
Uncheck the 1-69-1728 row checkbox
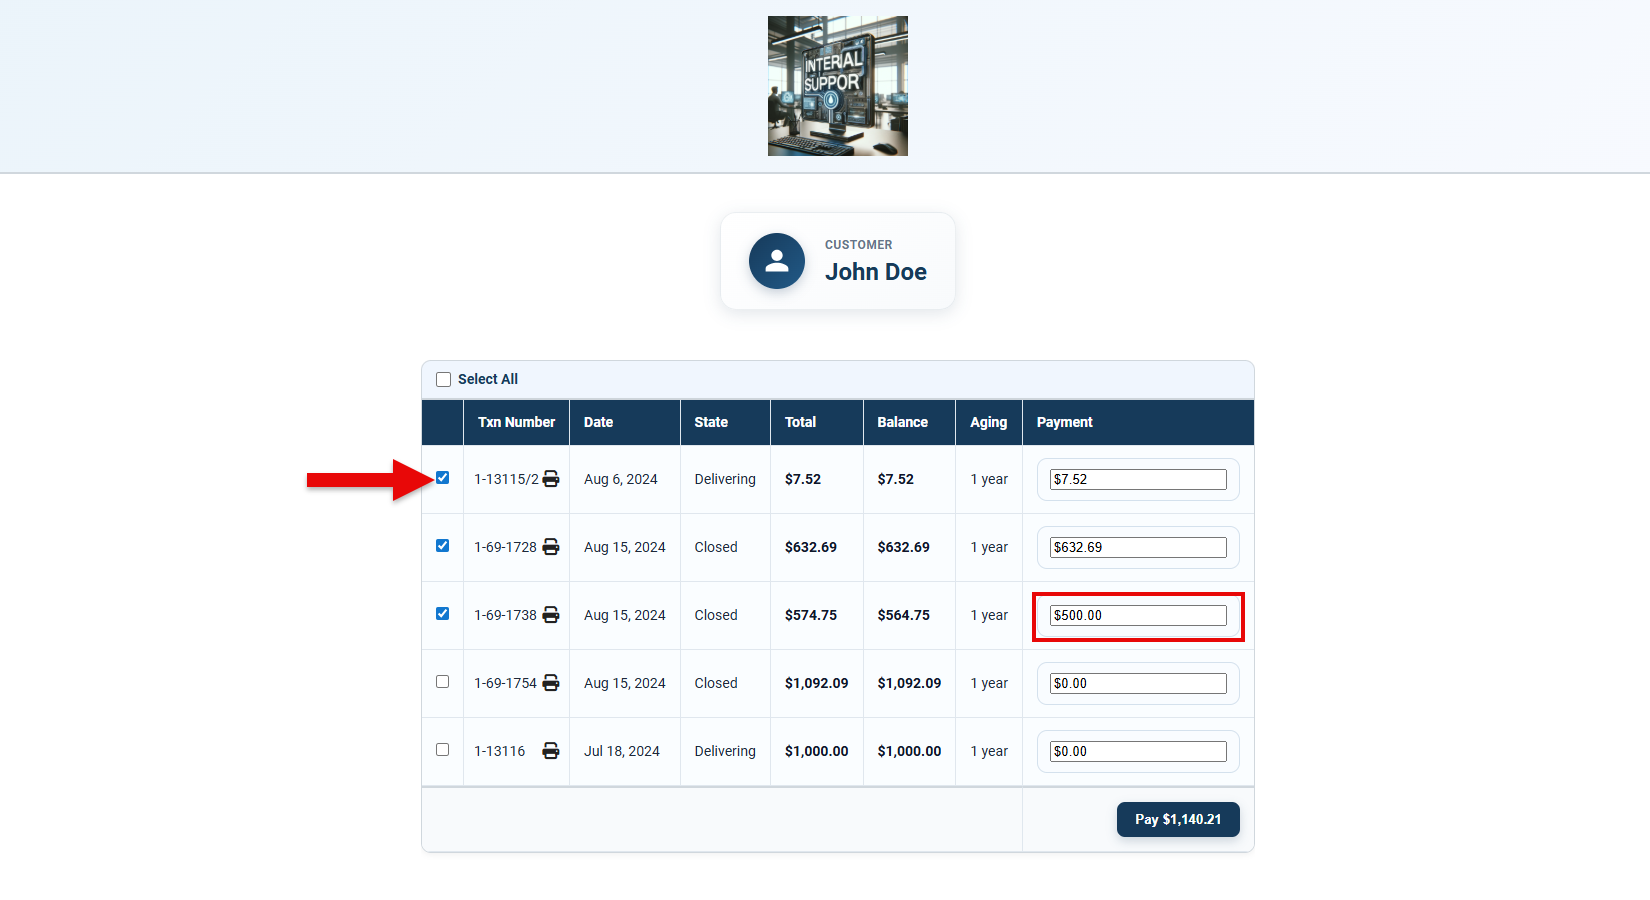click(x=443, y=546)
